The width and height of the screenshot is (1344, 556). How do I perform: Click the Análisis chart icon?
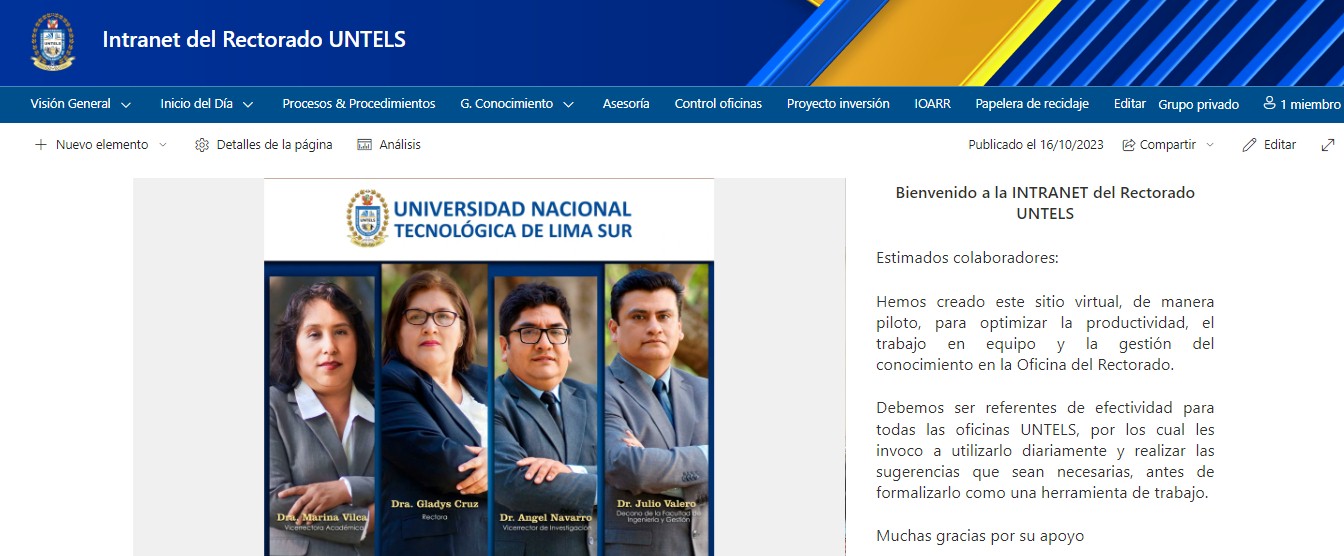coord(365,145)
